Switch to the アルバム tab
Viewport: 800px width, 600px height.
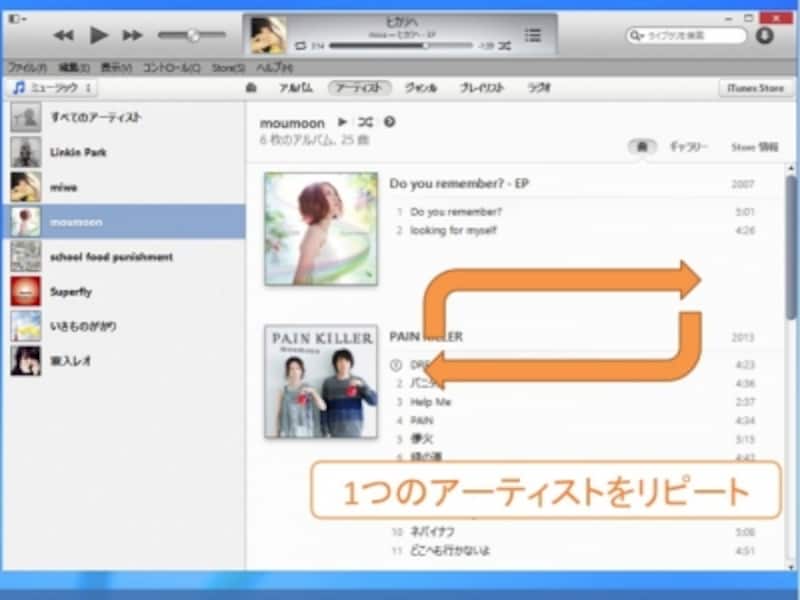[x=296, y=88]
